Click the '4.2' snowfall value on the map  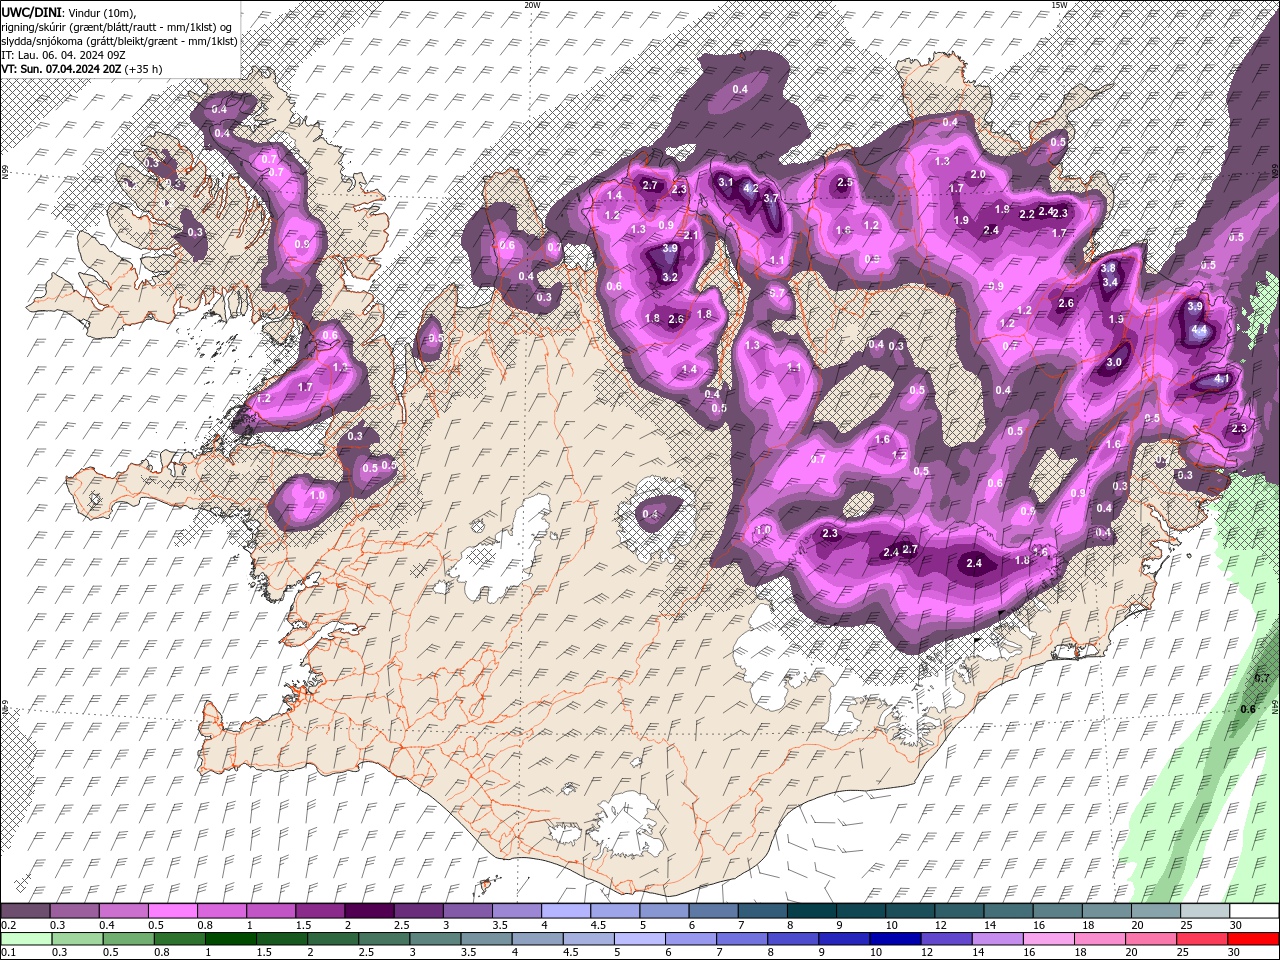751,188
